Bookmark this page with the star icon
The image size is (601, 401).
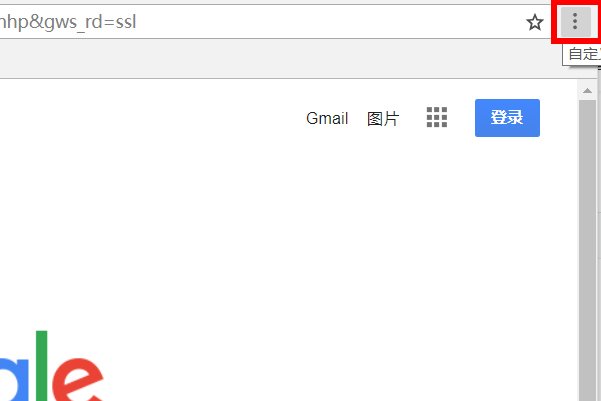coord(535,22)
